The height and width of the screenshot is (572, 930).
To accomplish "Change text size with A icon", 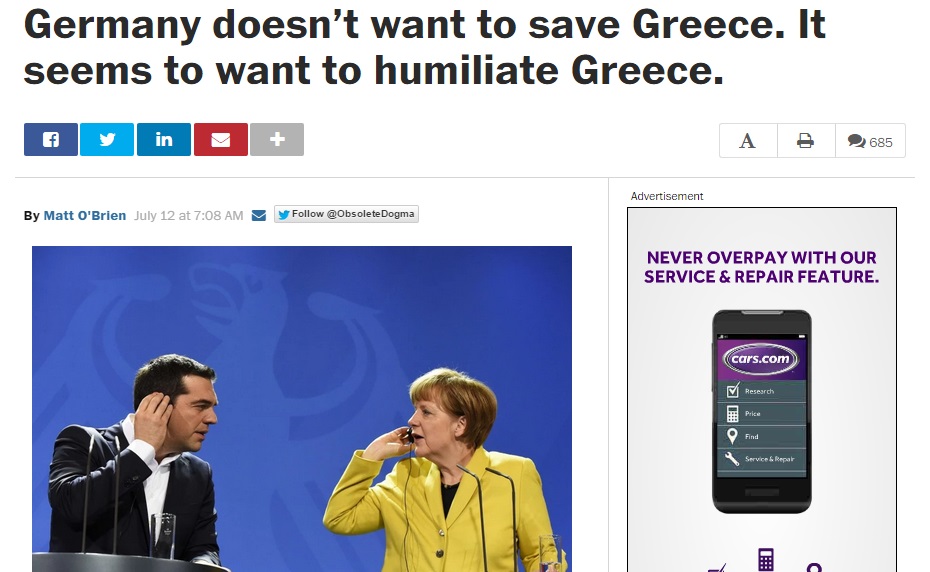I will (x=748, y=141).
